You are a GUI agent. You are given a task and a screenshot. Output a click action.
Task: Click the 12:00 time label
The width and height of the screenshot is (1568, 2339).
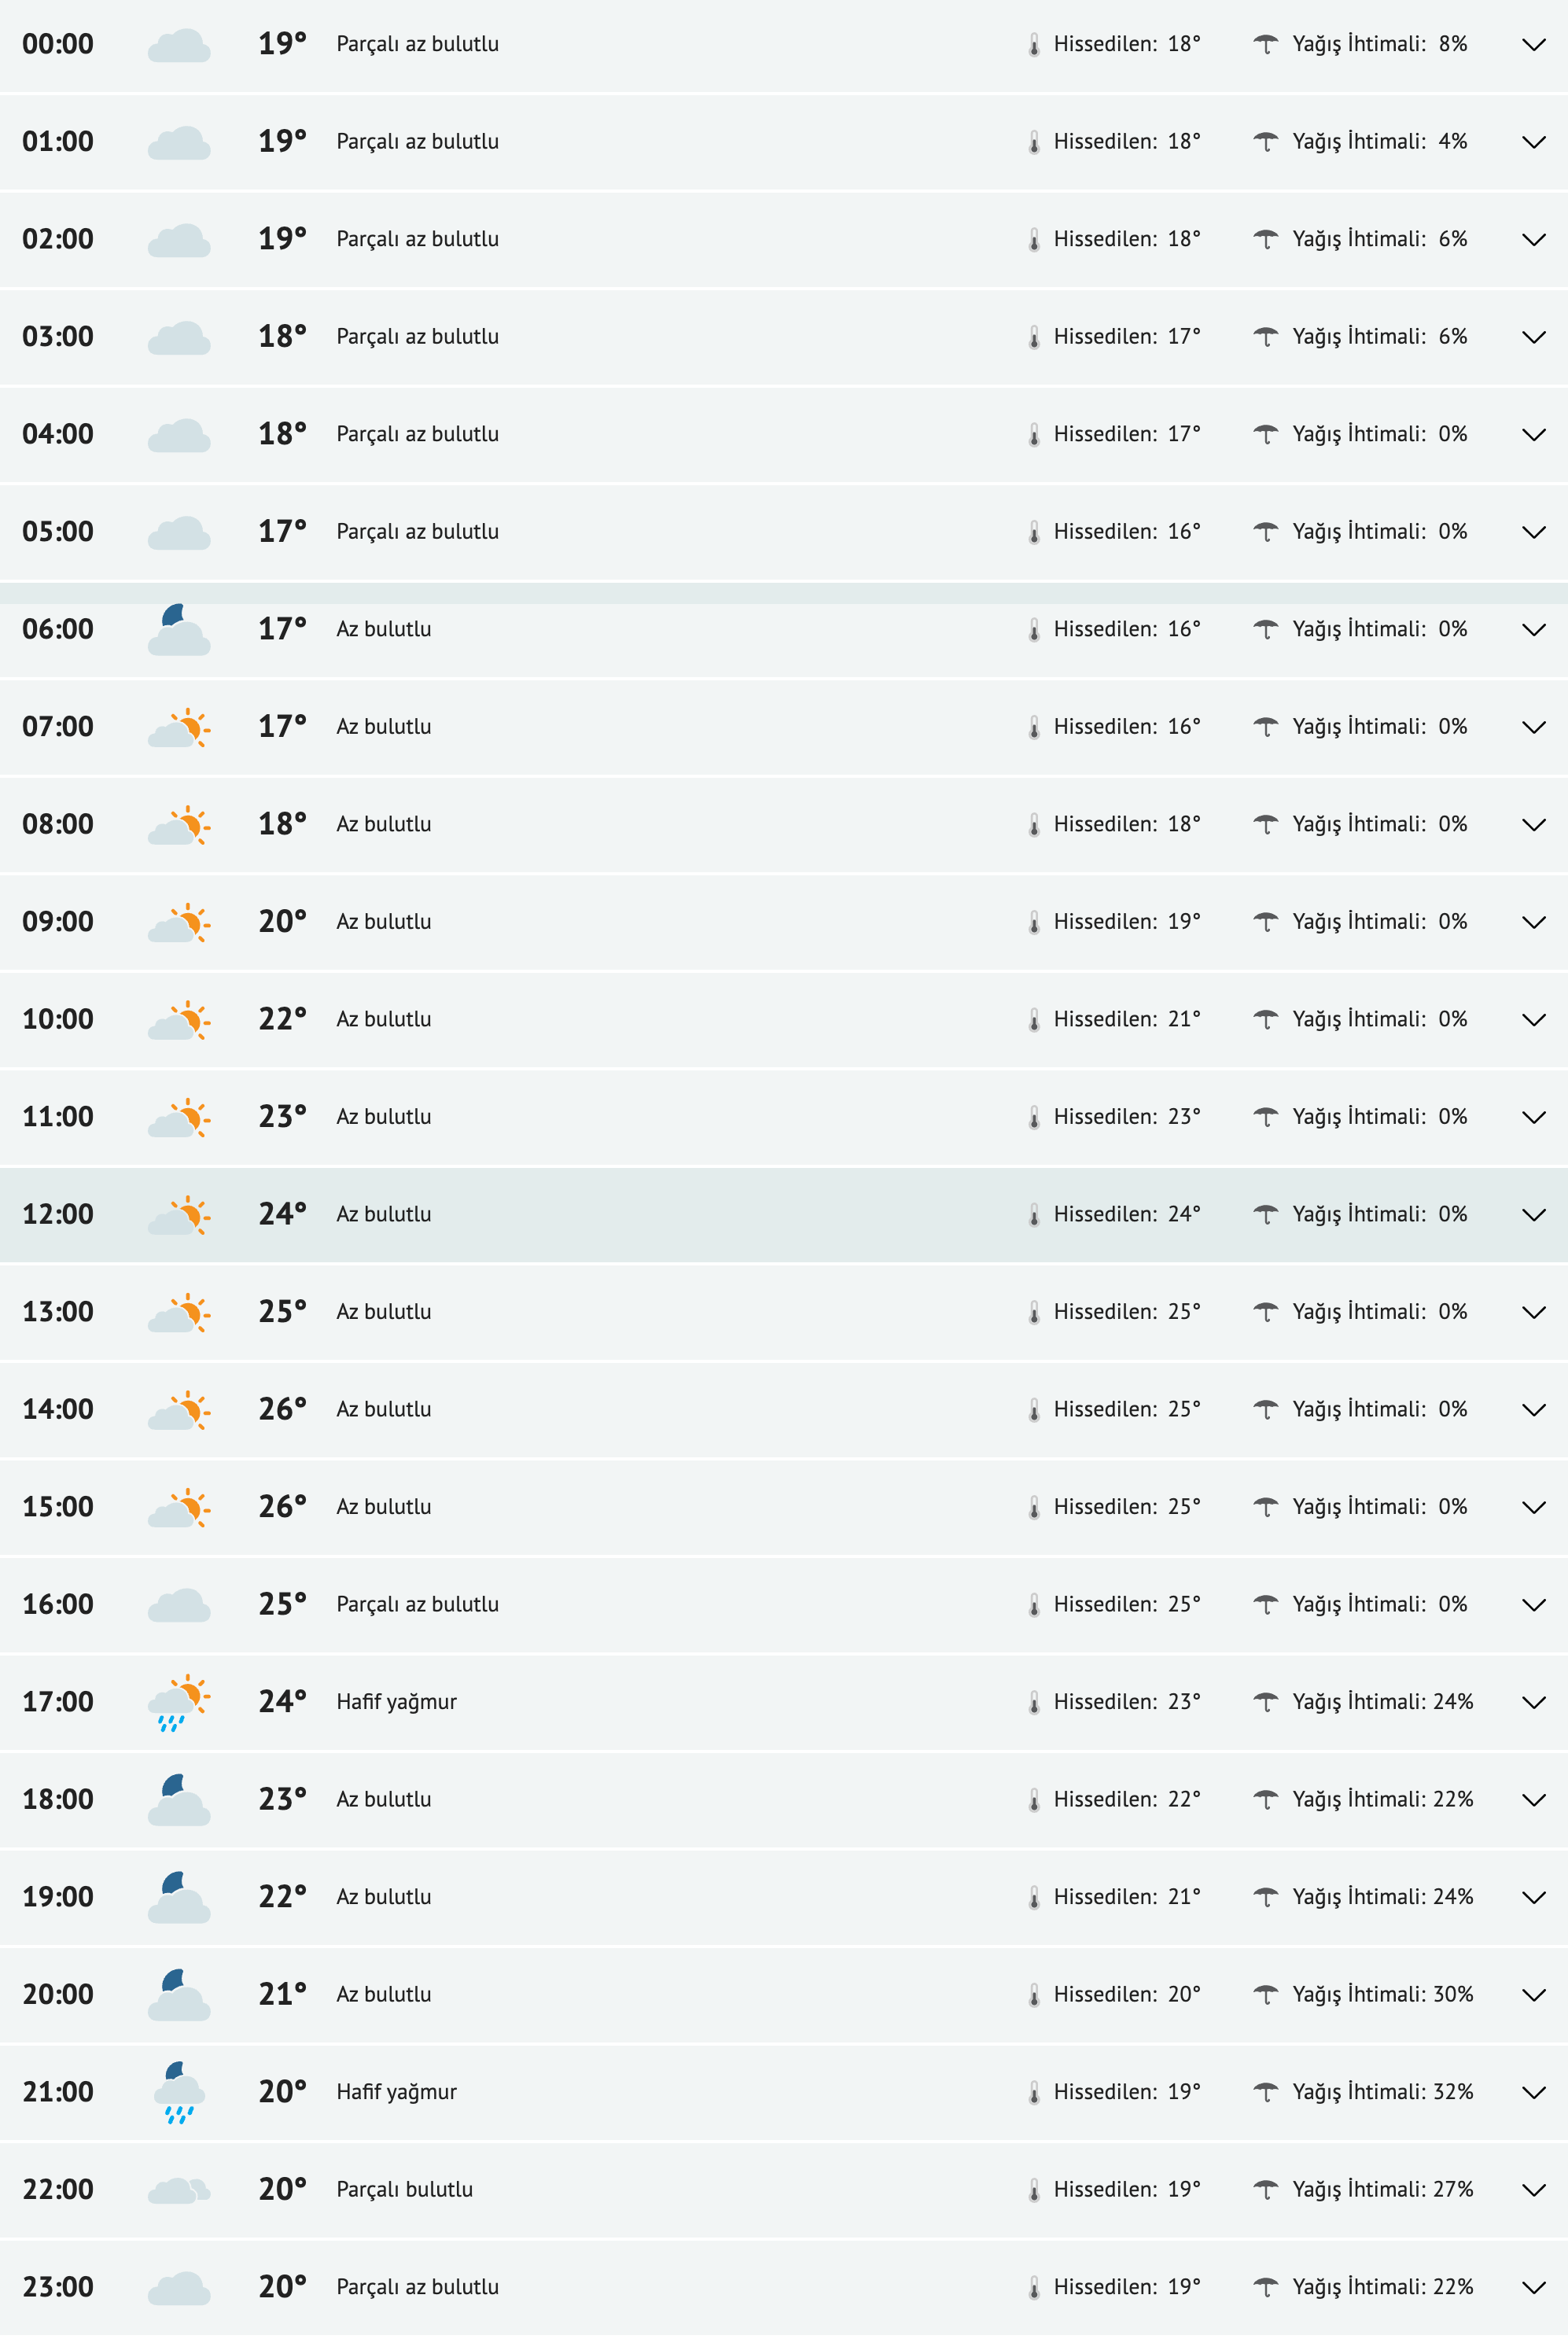pyautogui.click(x=58, y=1214)
